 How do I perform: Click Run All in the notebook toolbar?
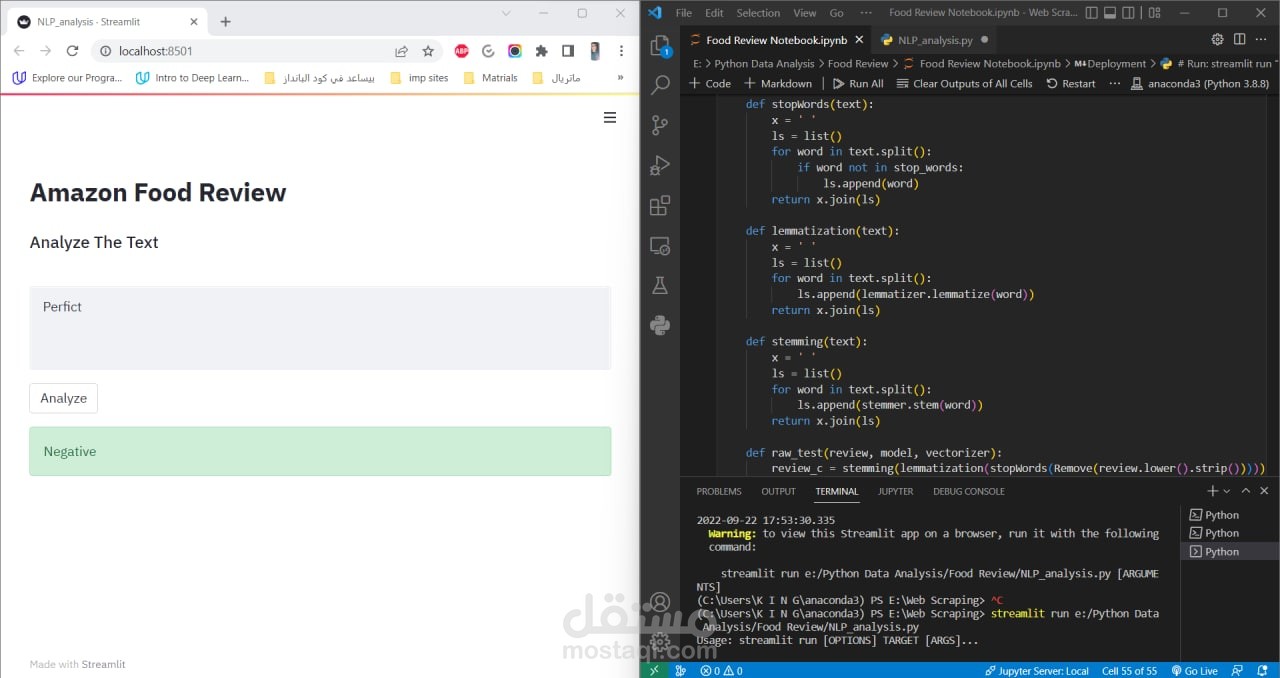coord(857,83)
